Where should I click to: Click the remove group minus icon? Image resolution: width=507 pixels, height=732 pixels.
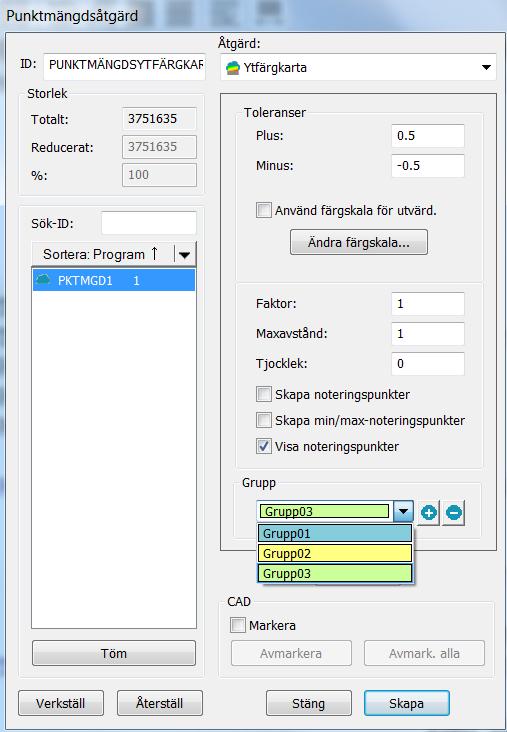click(454, 513)
